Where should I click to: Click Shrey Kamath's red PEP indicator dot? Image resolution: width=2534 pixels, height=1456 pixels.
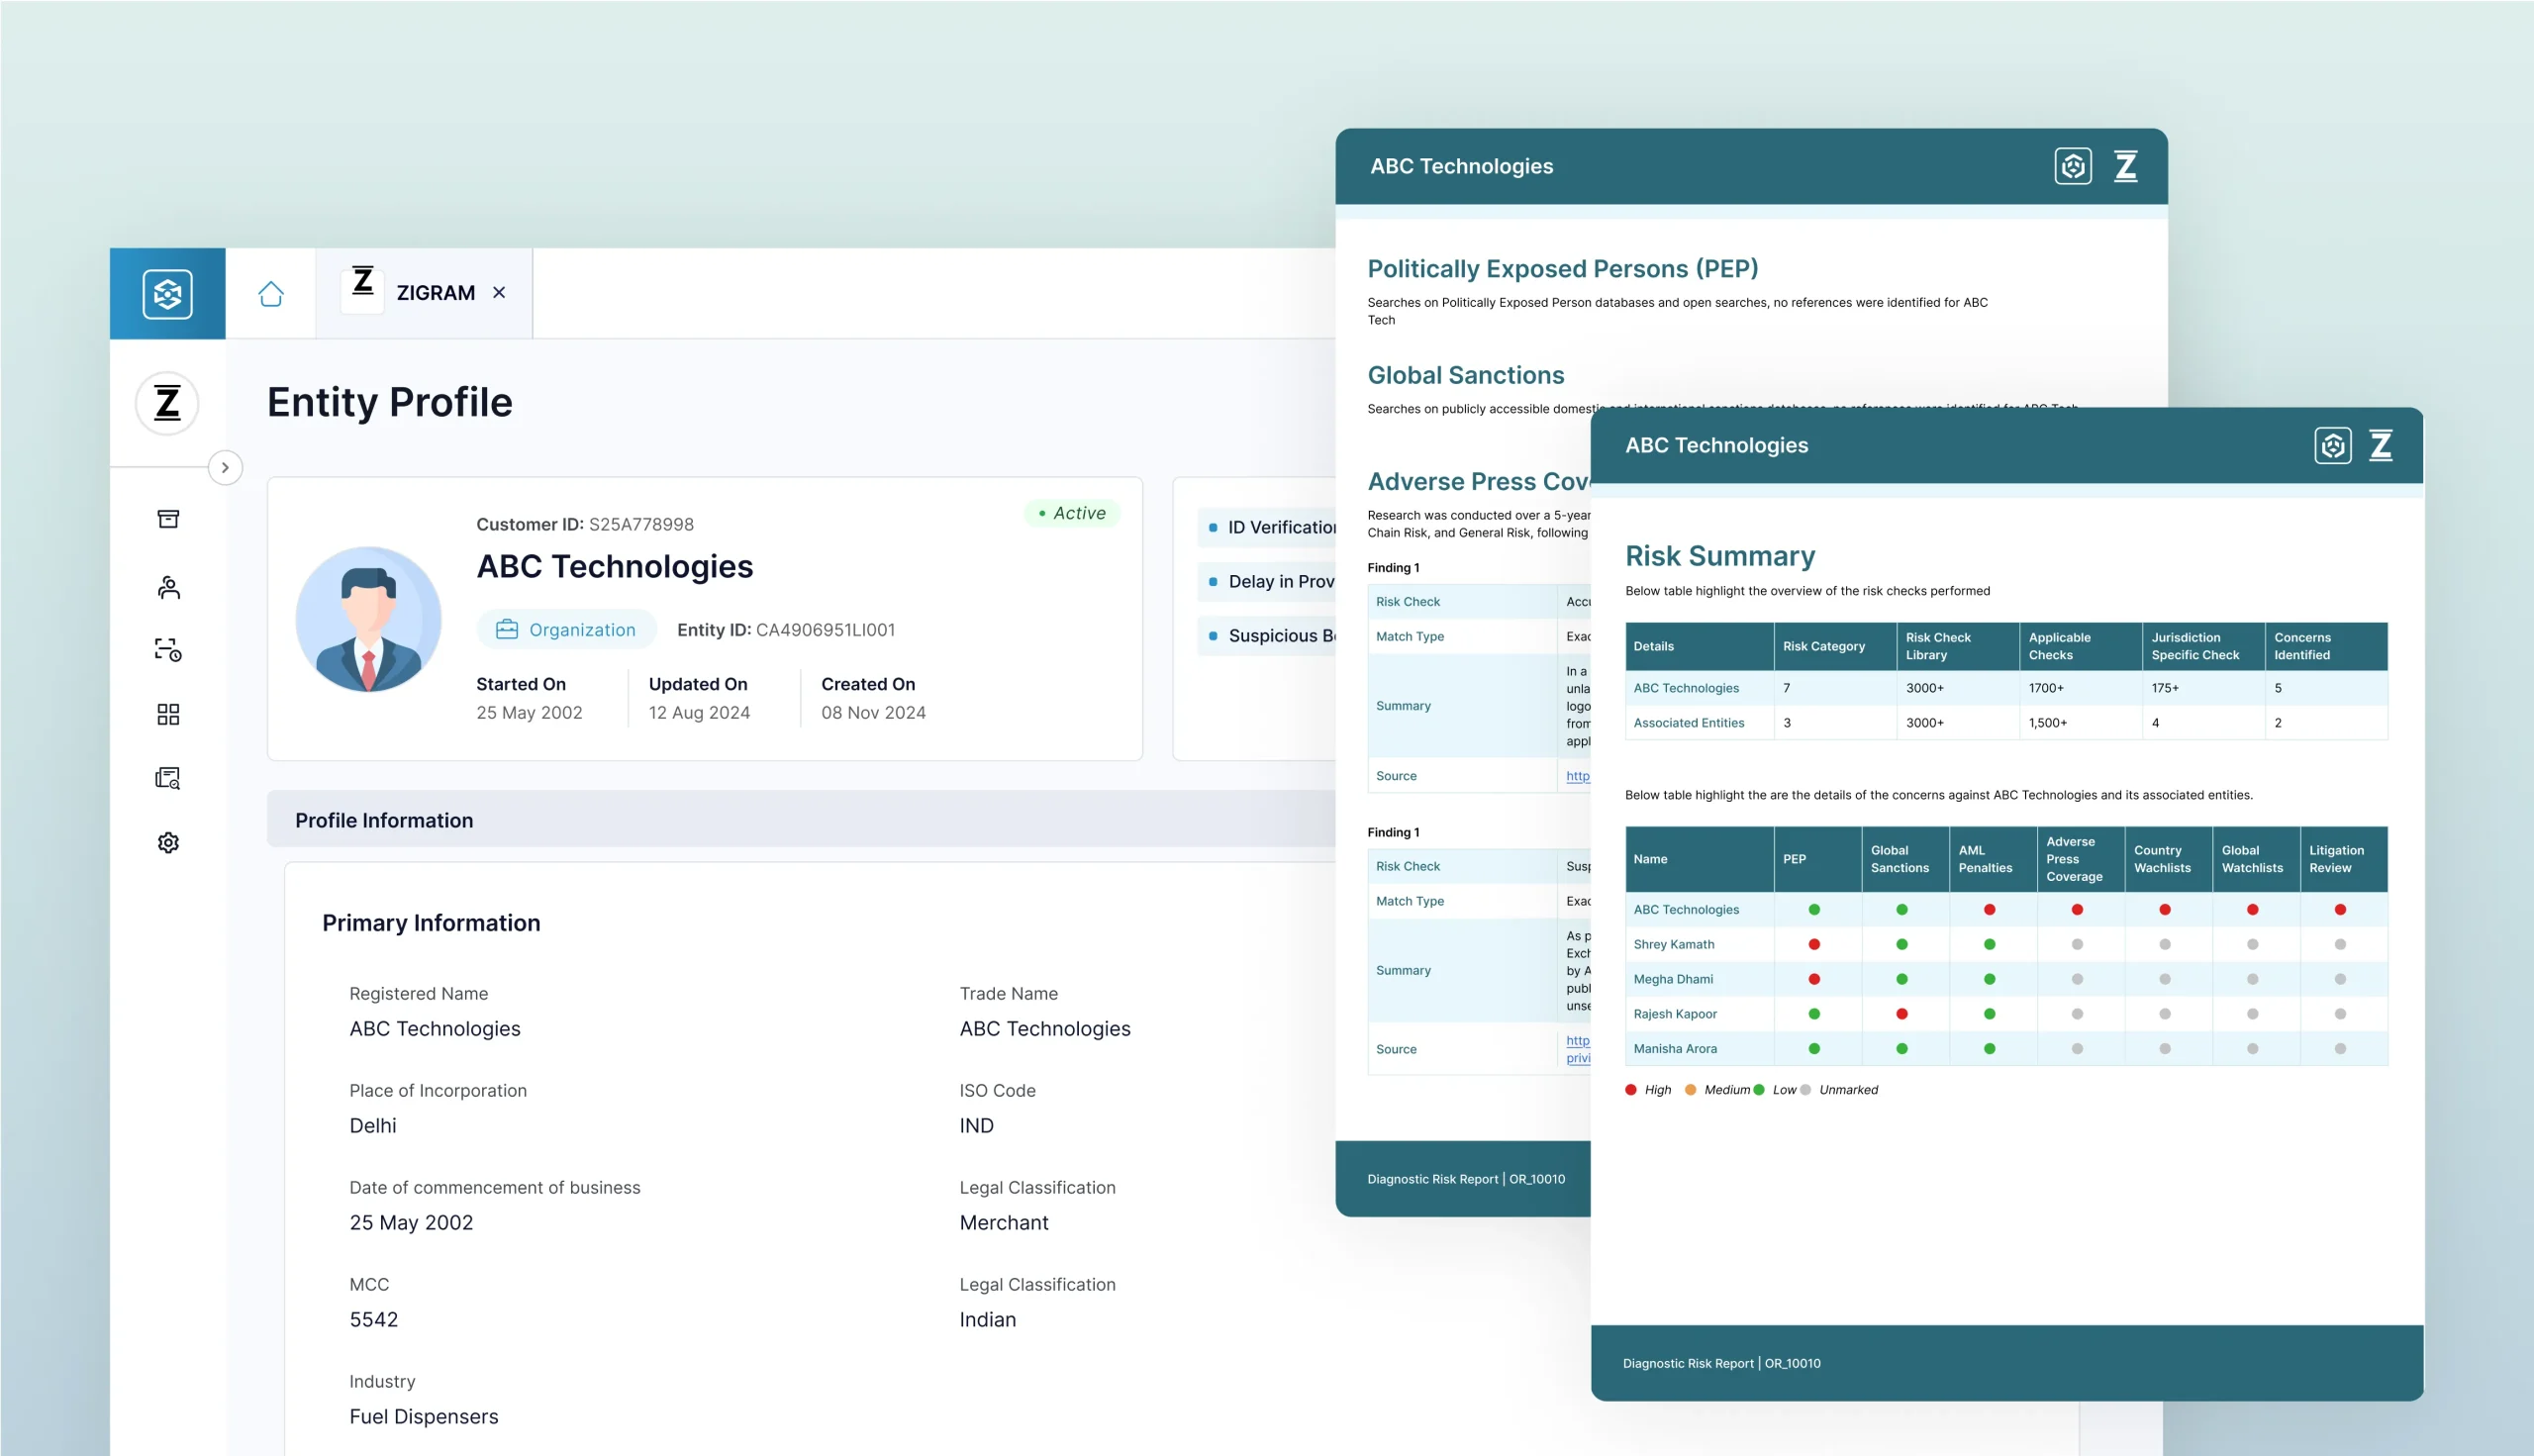point(1813,944)
